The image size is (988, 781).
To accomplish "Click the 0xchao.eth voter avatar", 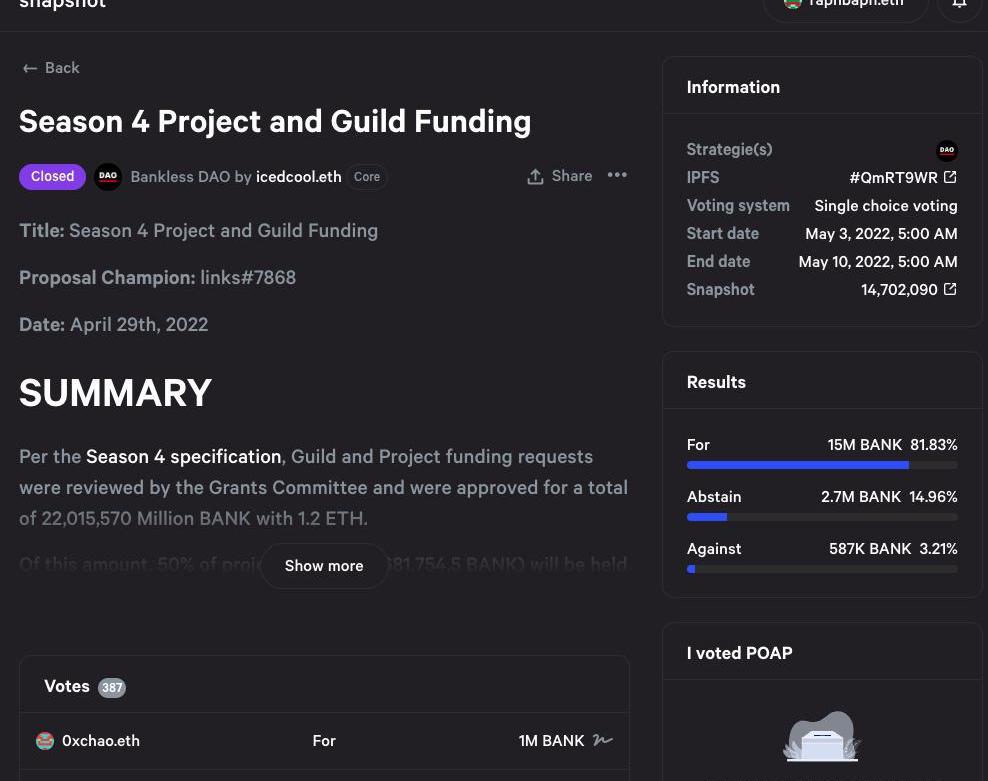I will [x=45, y=741].
